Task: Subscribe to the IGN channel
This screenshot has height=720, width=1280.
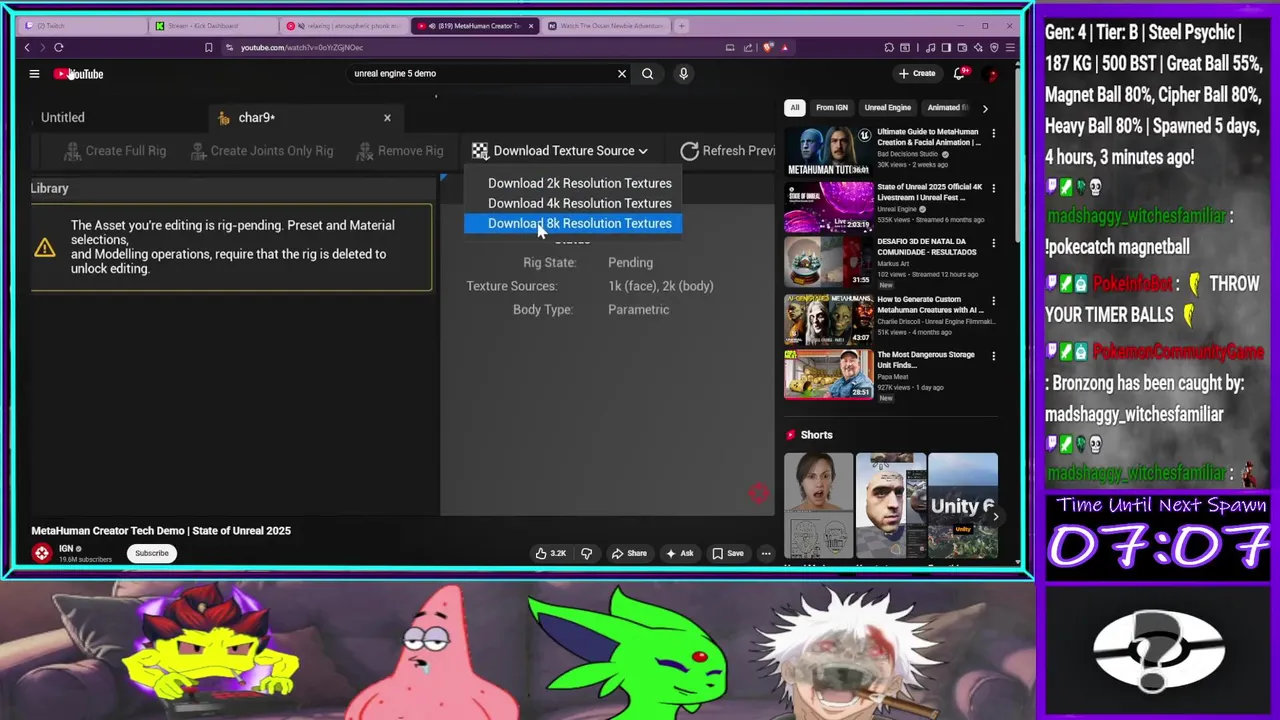Action: pos(152,553)
